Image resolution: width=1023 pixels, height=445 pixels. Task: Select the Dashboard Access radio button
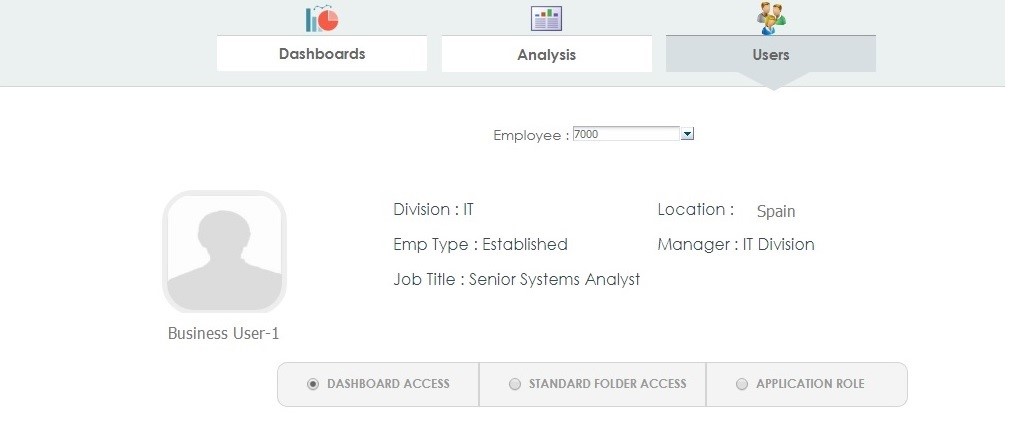coord(313,384)
